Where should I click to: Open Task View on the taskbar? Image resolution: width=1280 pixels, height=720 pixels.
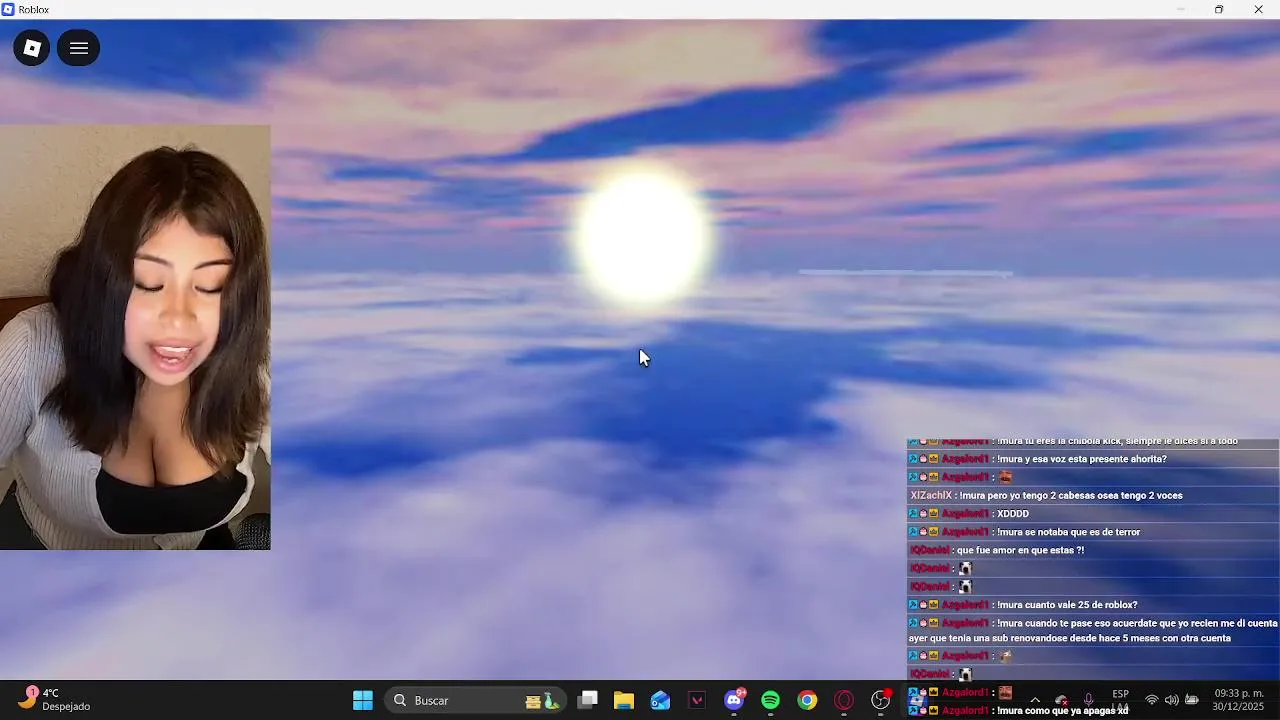(x=588, y=700)
